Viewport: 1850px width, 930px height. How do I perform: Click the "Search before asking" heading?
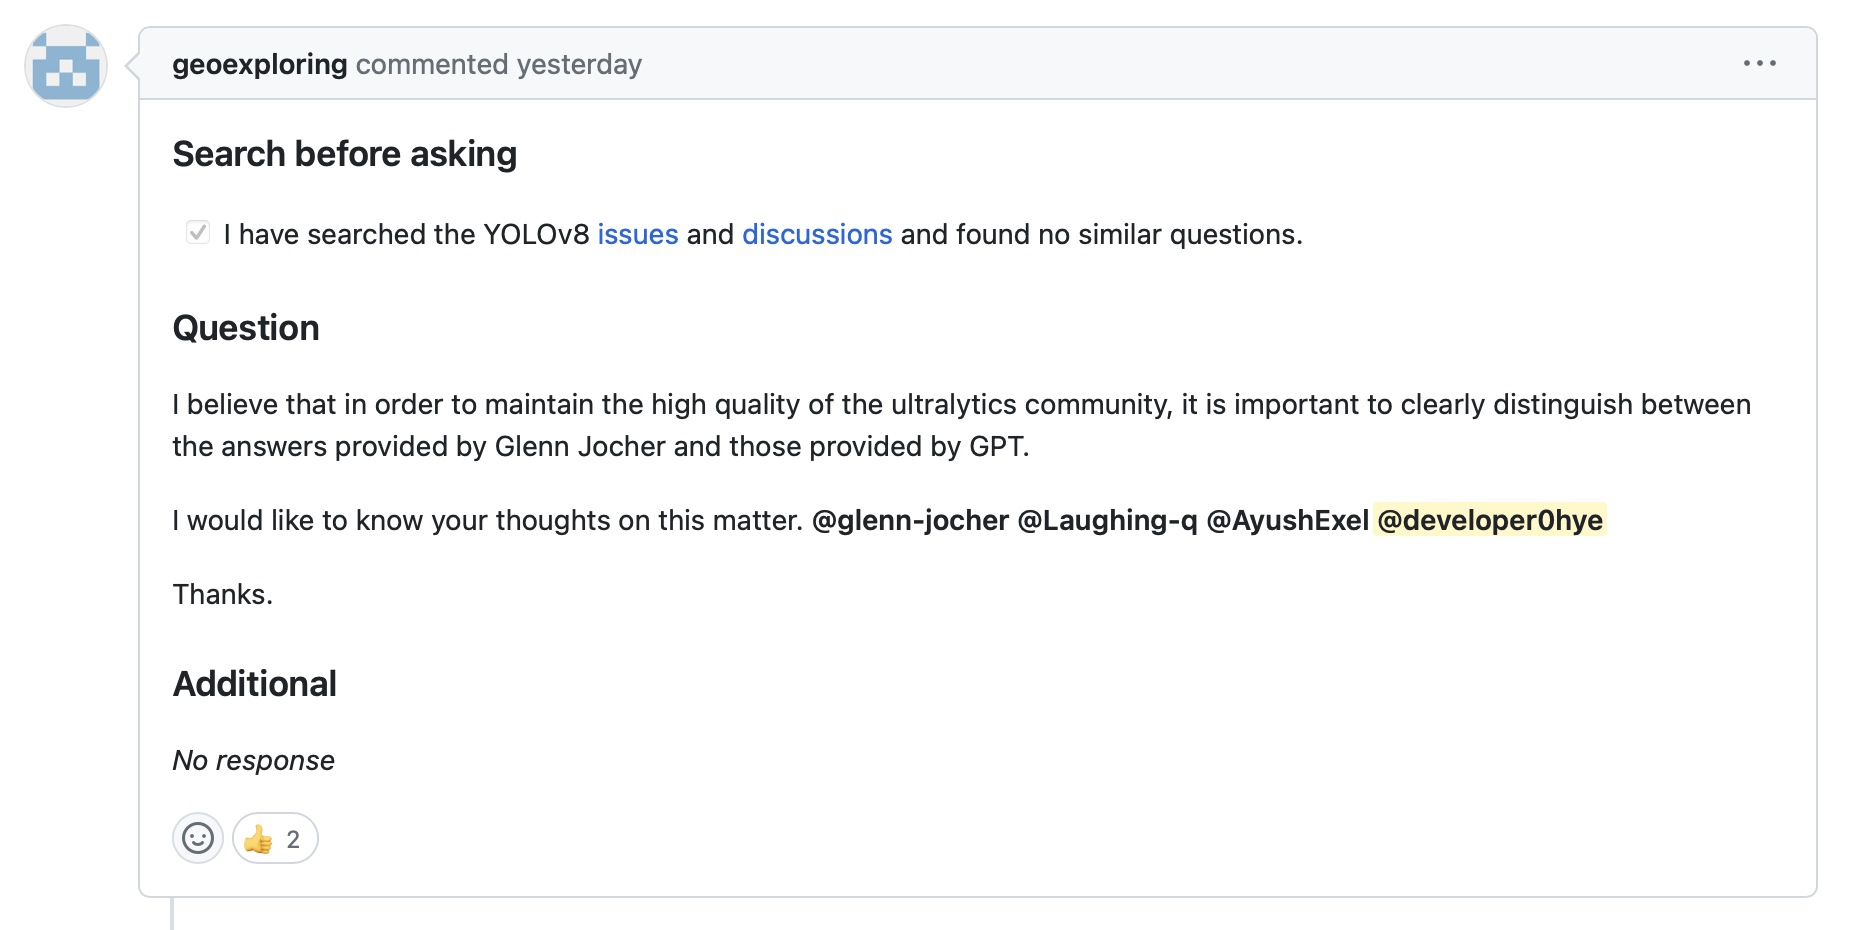tap(344, 154)
